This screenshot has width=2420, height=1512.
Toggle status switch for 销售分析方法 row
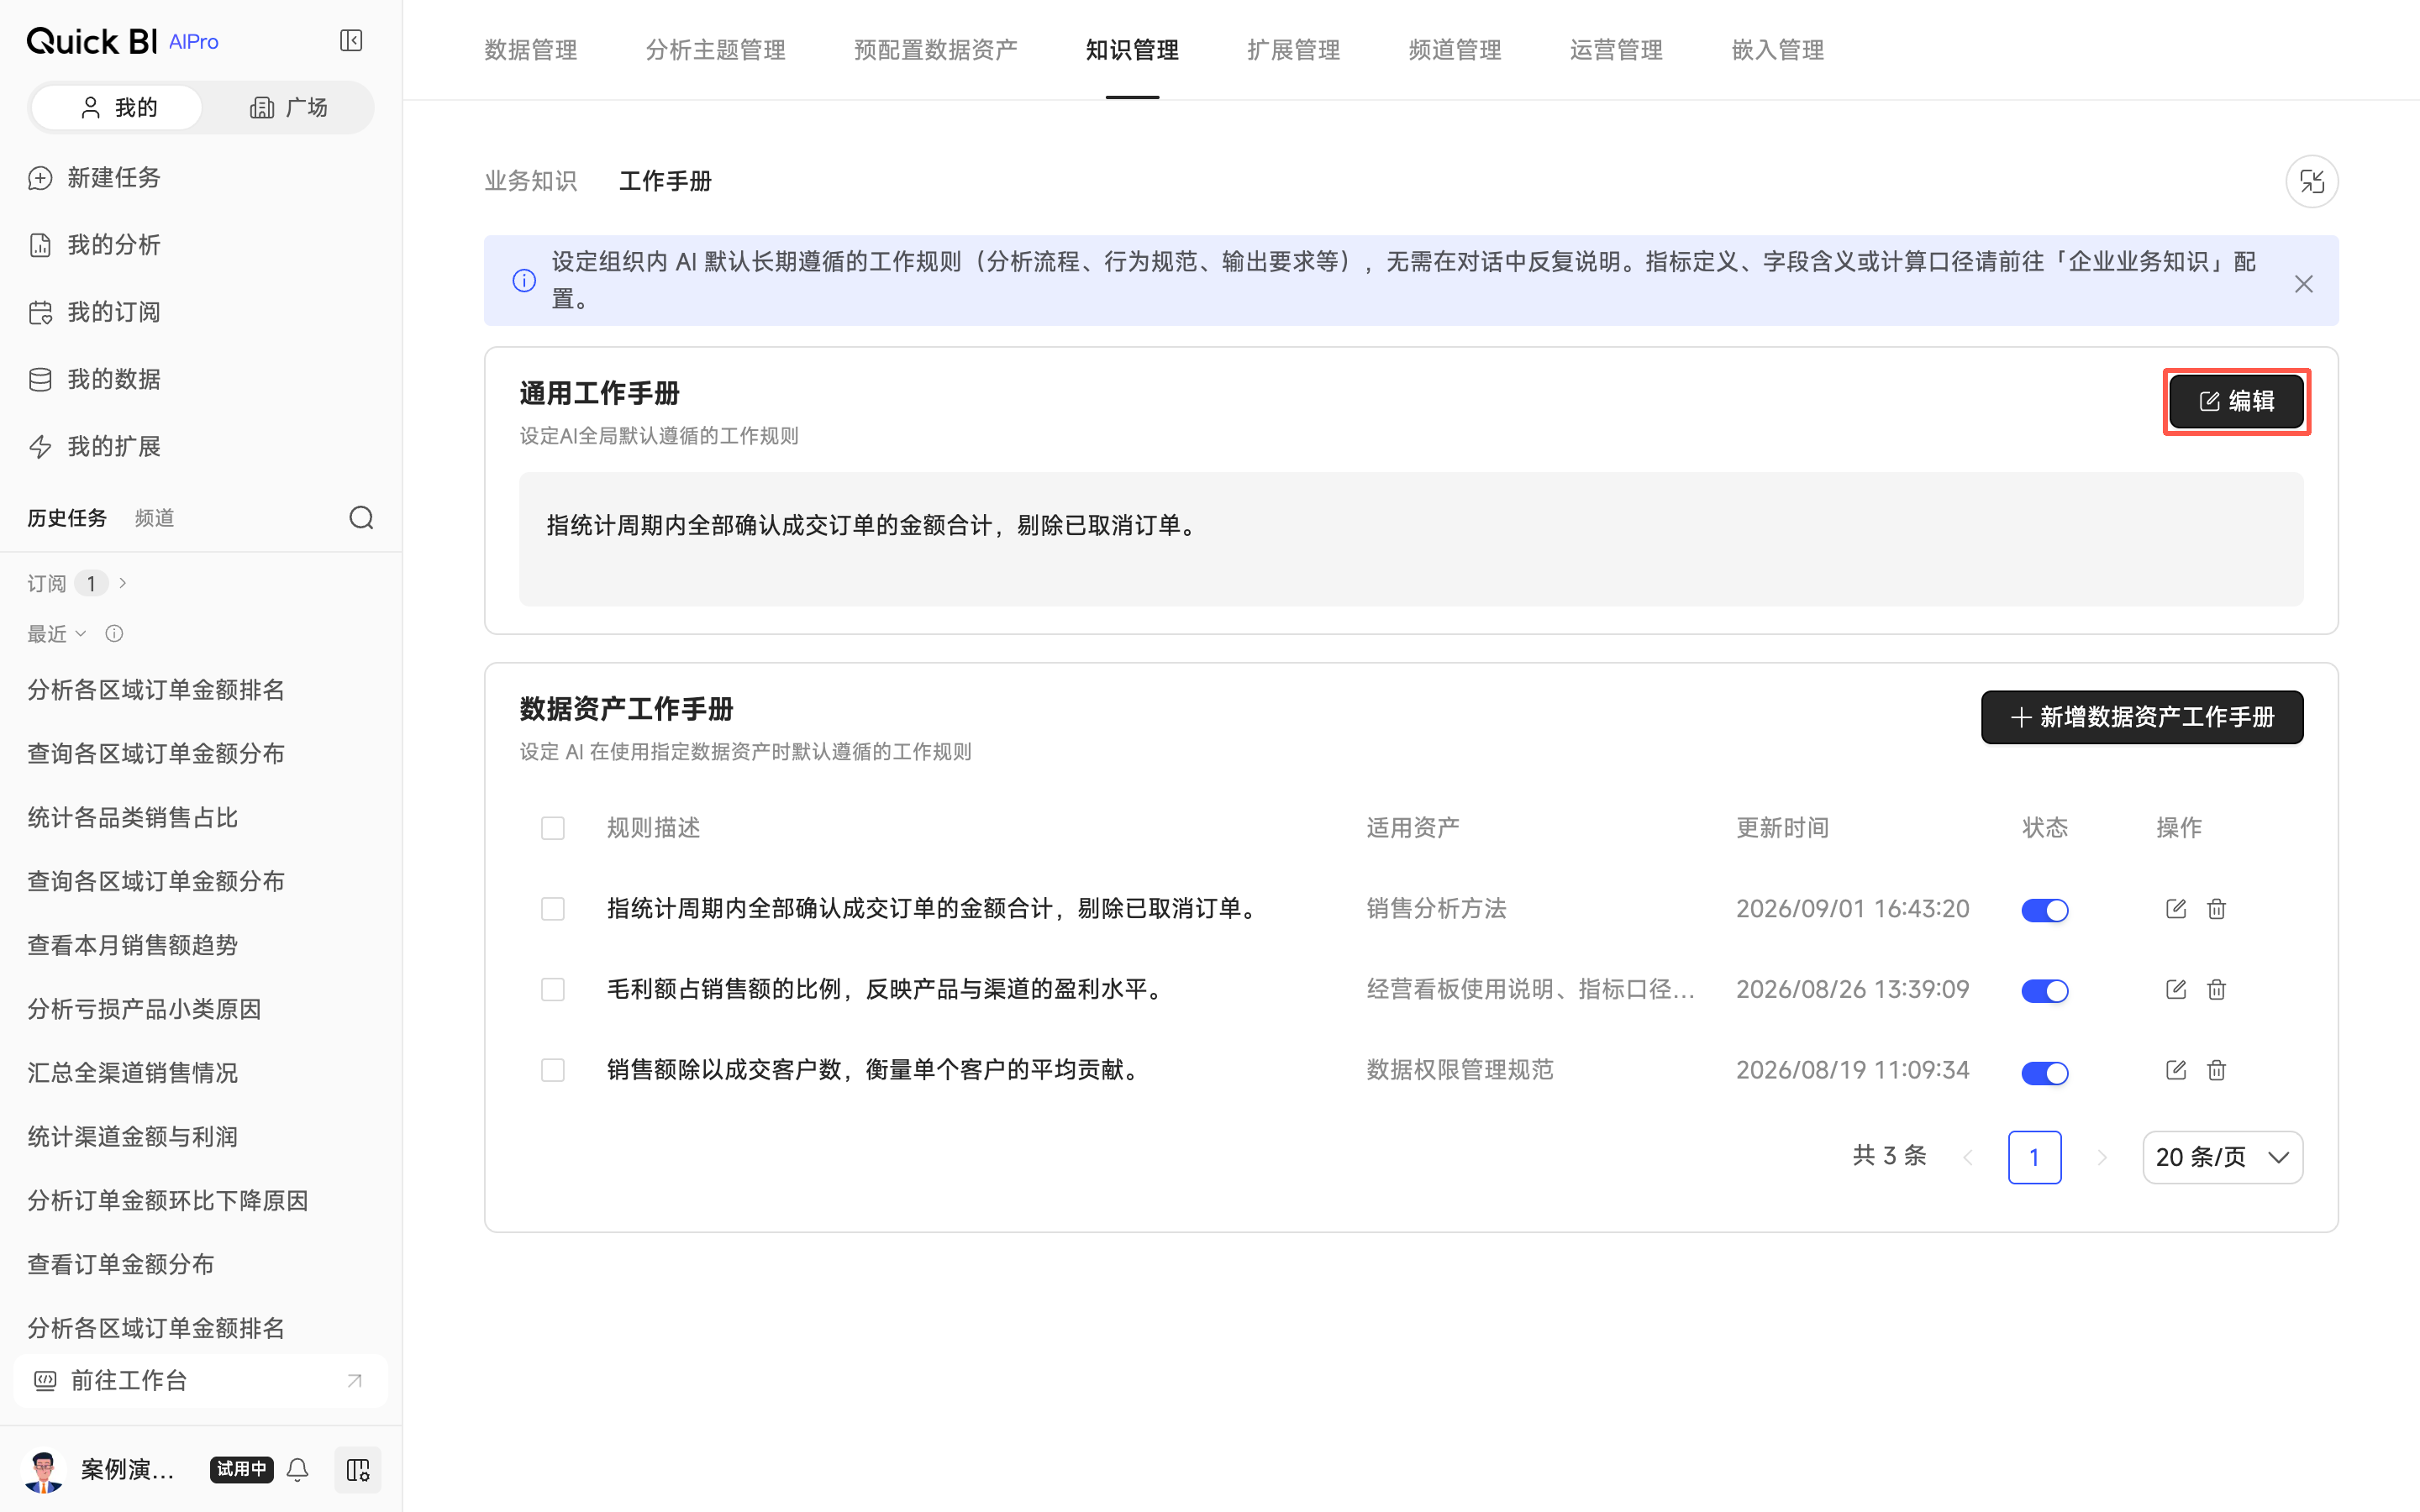2044,910
